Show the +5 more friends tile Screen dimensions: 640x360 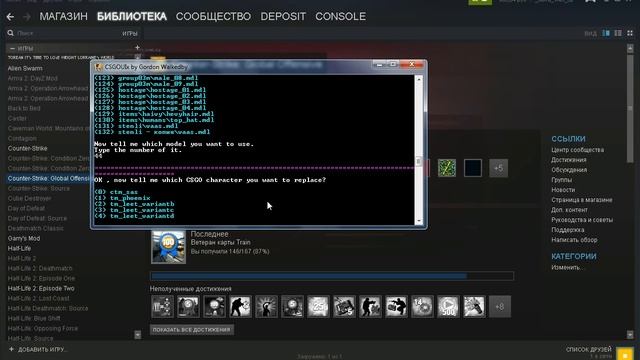(x=498, y=168)
